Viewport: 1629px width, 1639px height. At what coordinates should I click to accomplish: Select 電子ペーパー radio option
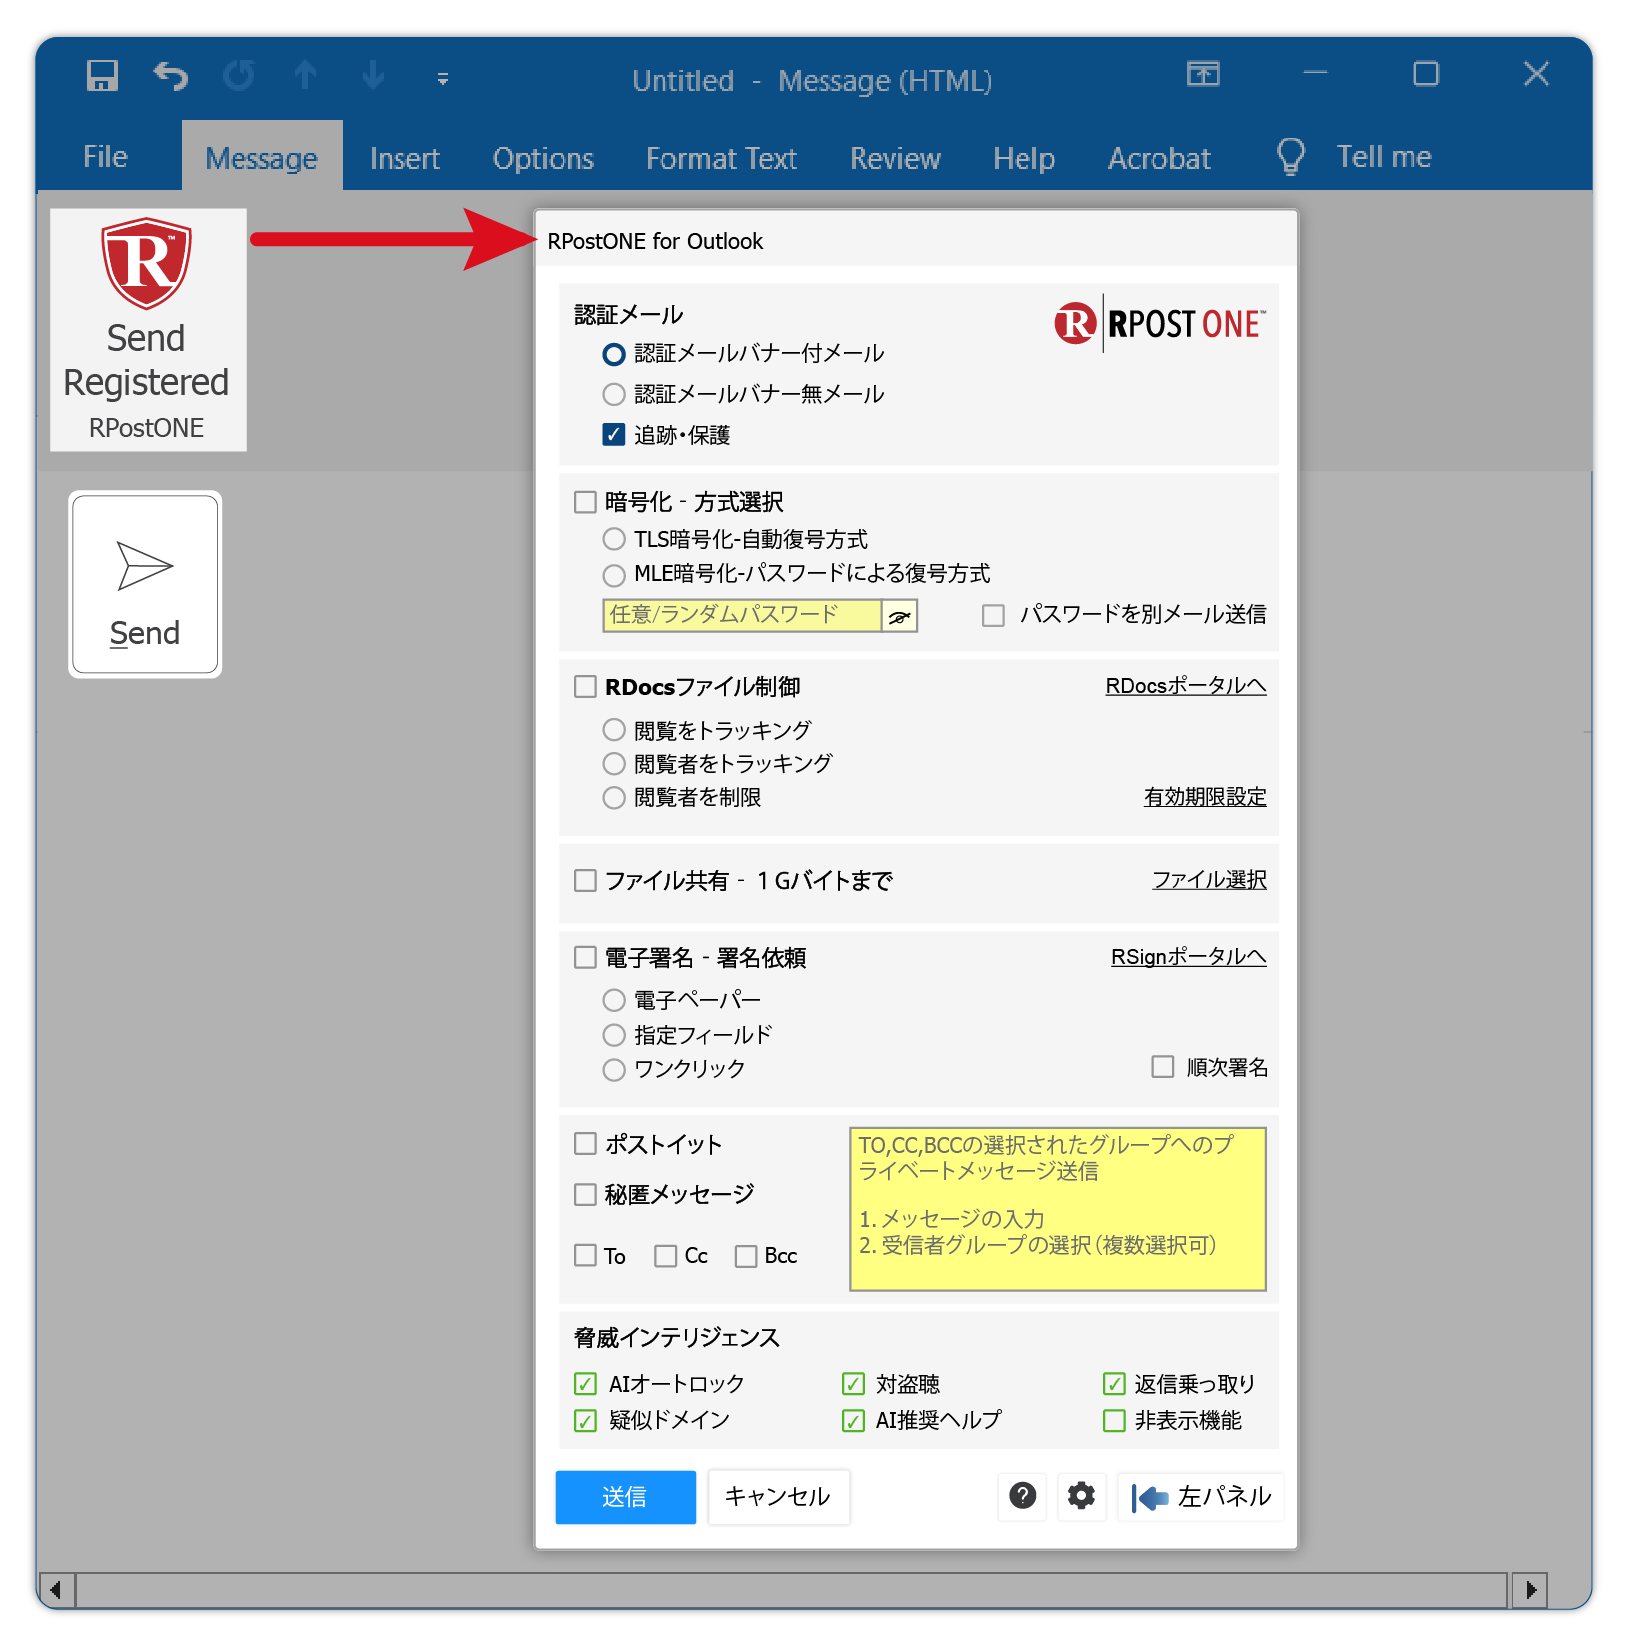point(614,1001)
